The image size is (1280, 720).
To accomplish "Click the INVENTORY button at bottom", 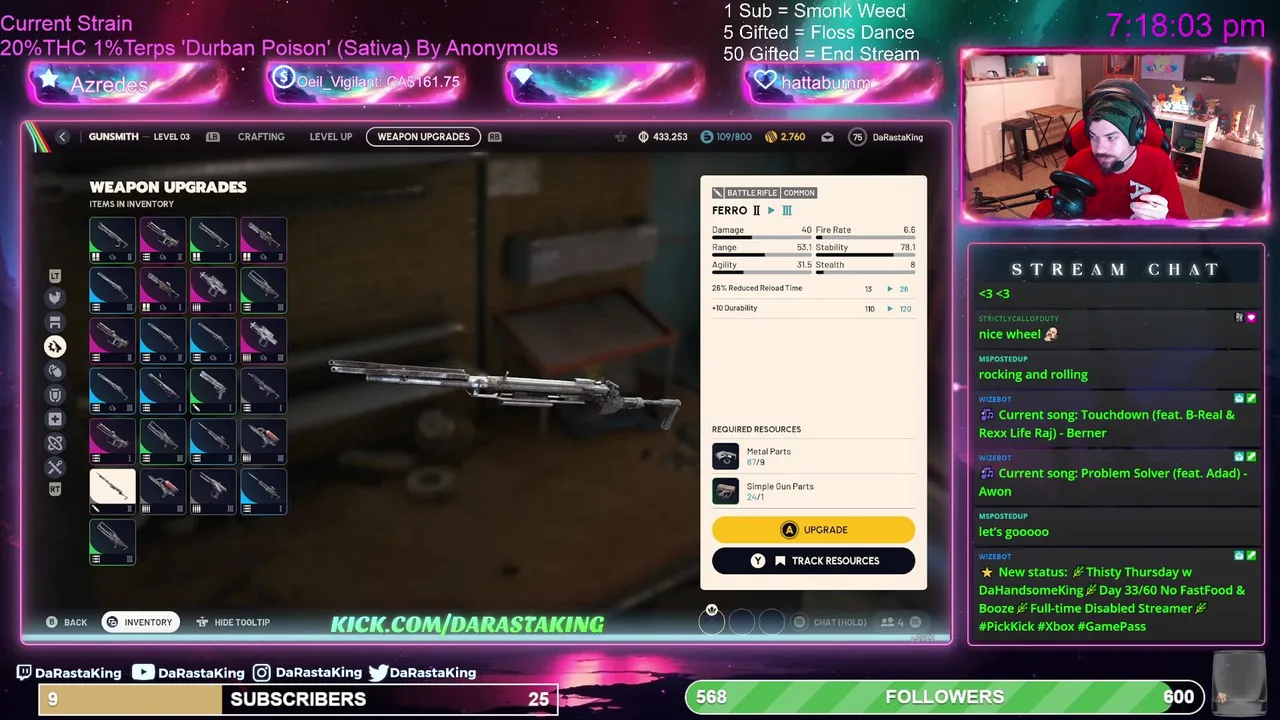I will (x=140, y=622).
